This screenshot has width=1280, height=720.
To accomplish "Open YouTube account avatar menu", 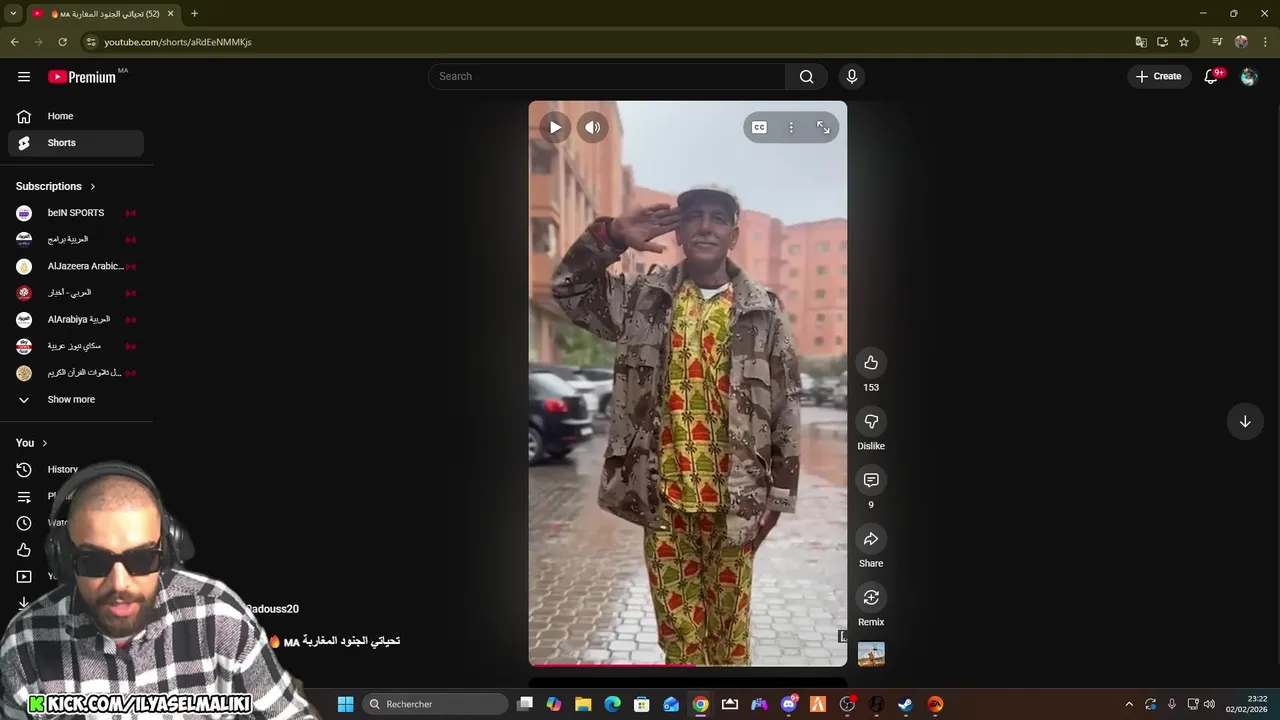I will [1248, 76].
